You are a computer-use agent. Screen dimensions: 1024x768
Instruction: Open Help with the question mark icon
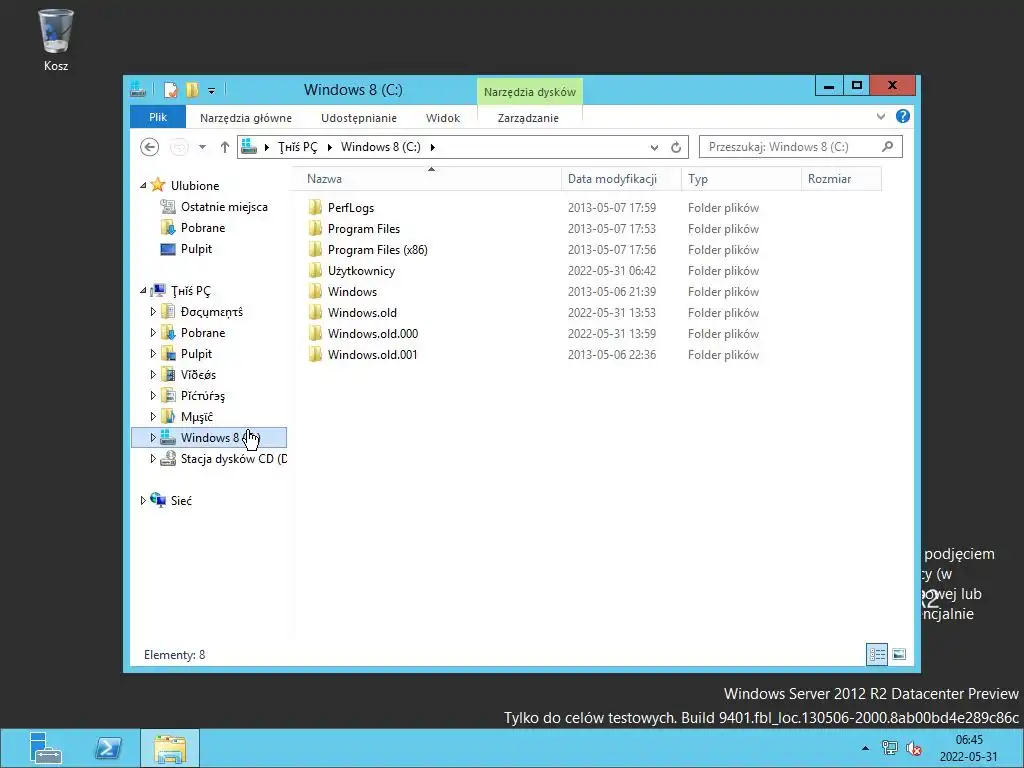[903, 116]
